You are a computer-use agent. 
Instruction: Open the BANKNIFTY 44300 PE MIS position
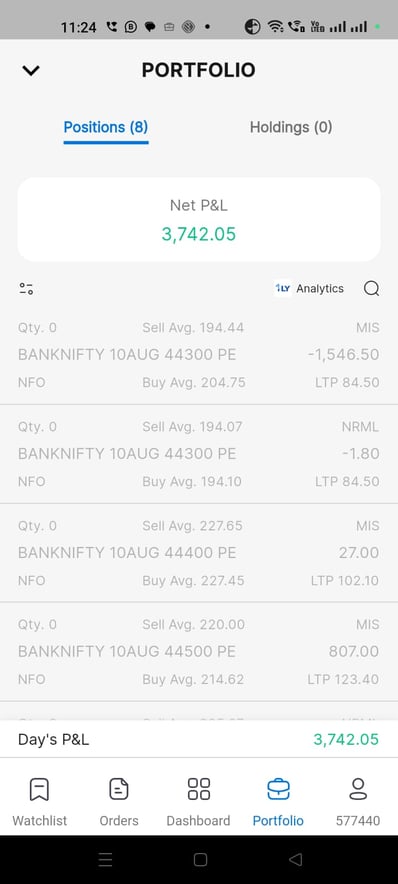[x=199, y=355]
